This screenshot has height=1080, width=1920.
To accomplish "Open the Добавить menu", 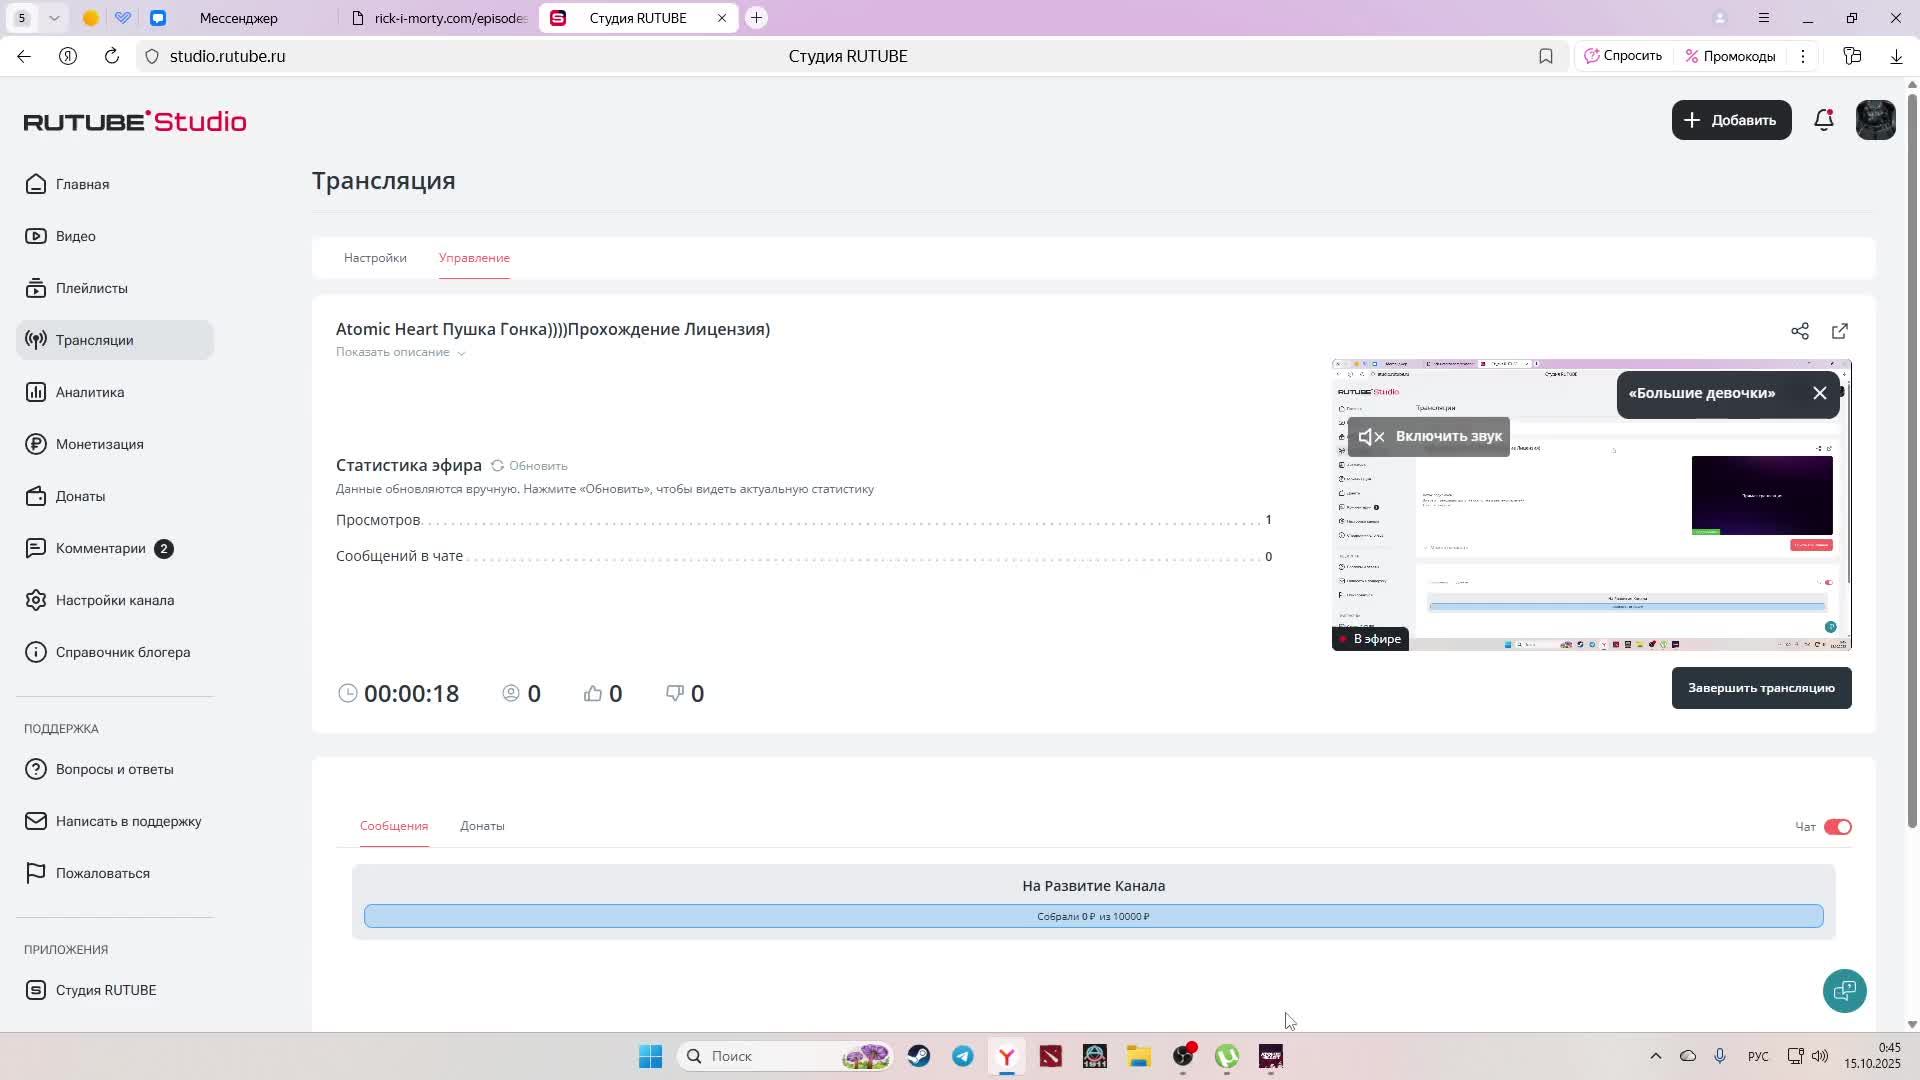I will (1731, 120).
